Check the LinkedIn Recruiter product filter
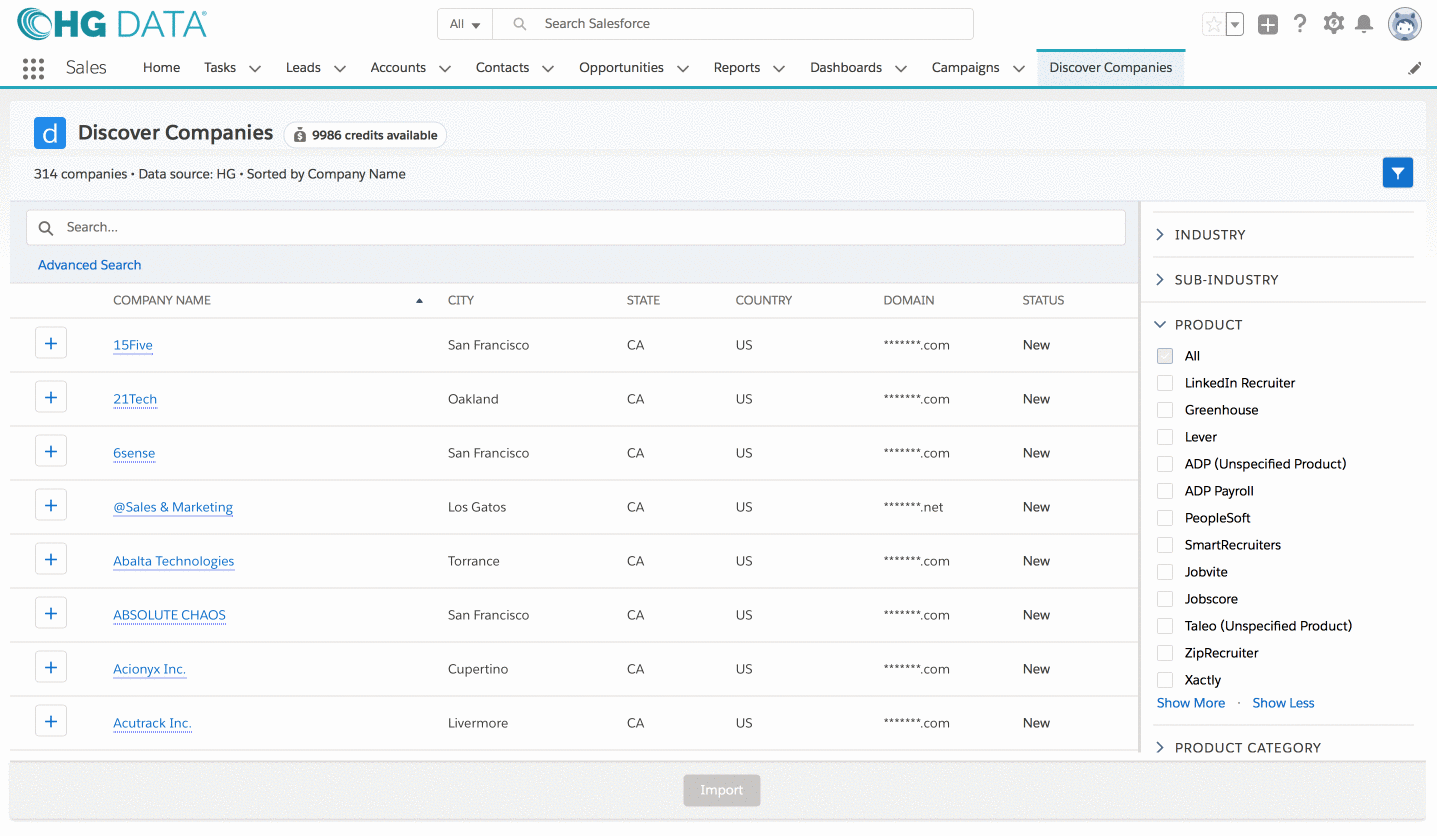The width and height of the screenshot is (1437, 836). 1165,383
